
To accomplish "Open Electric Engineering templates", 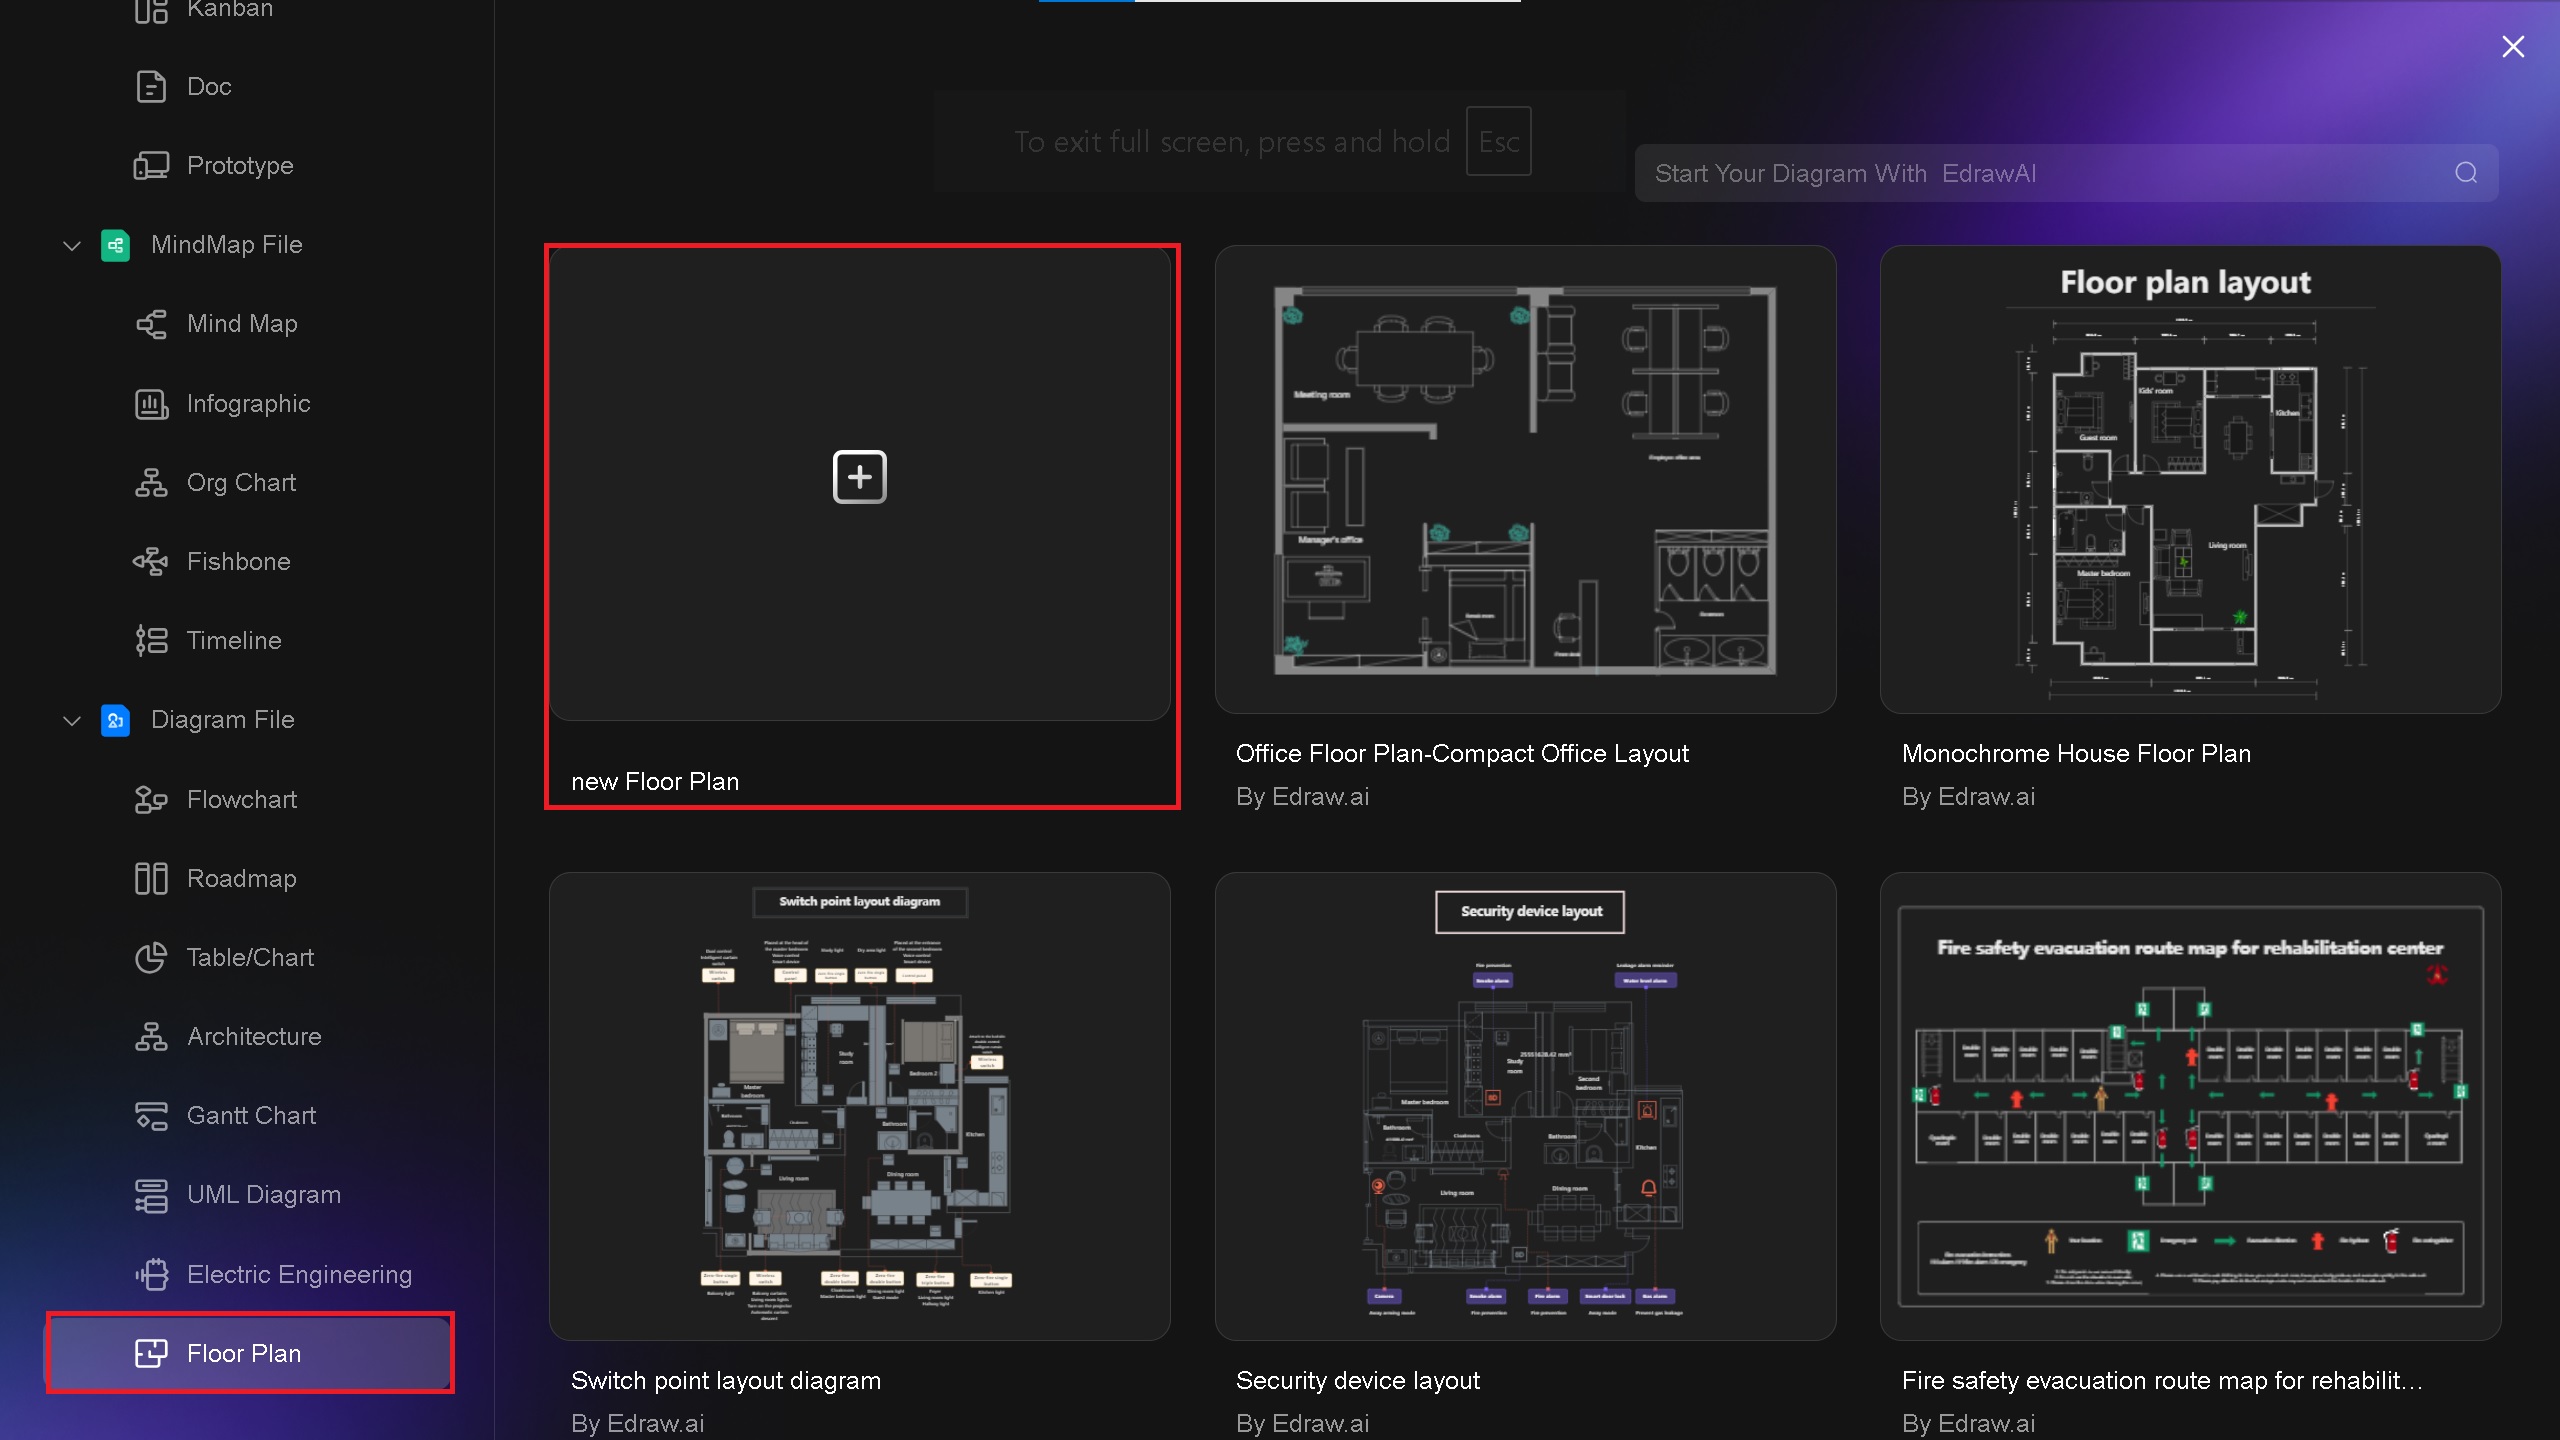I will point(250,1275).
